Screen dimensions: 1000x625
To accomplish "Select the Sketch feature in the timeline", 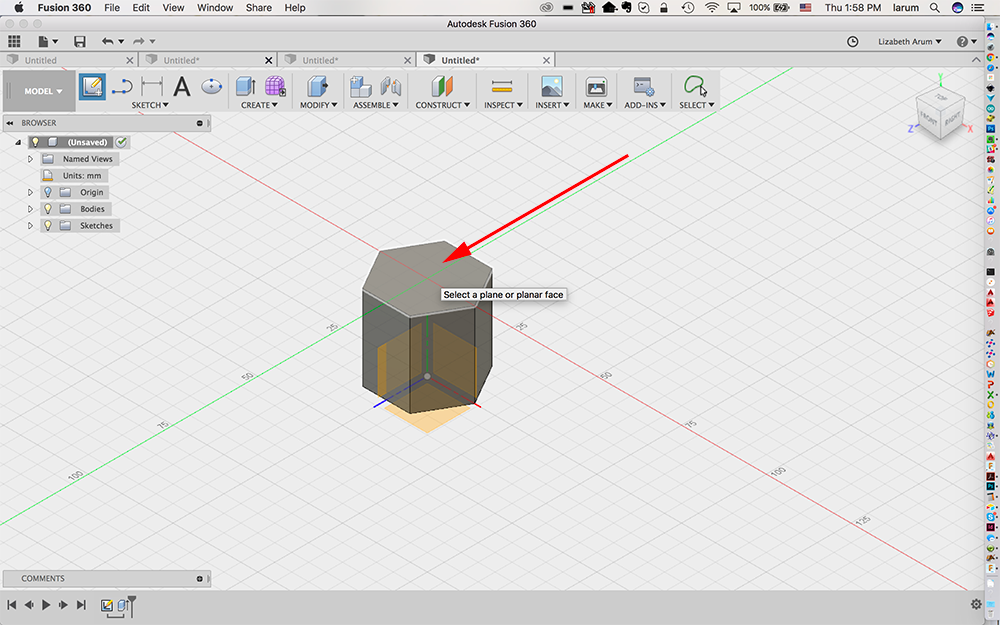I will 107,605.
